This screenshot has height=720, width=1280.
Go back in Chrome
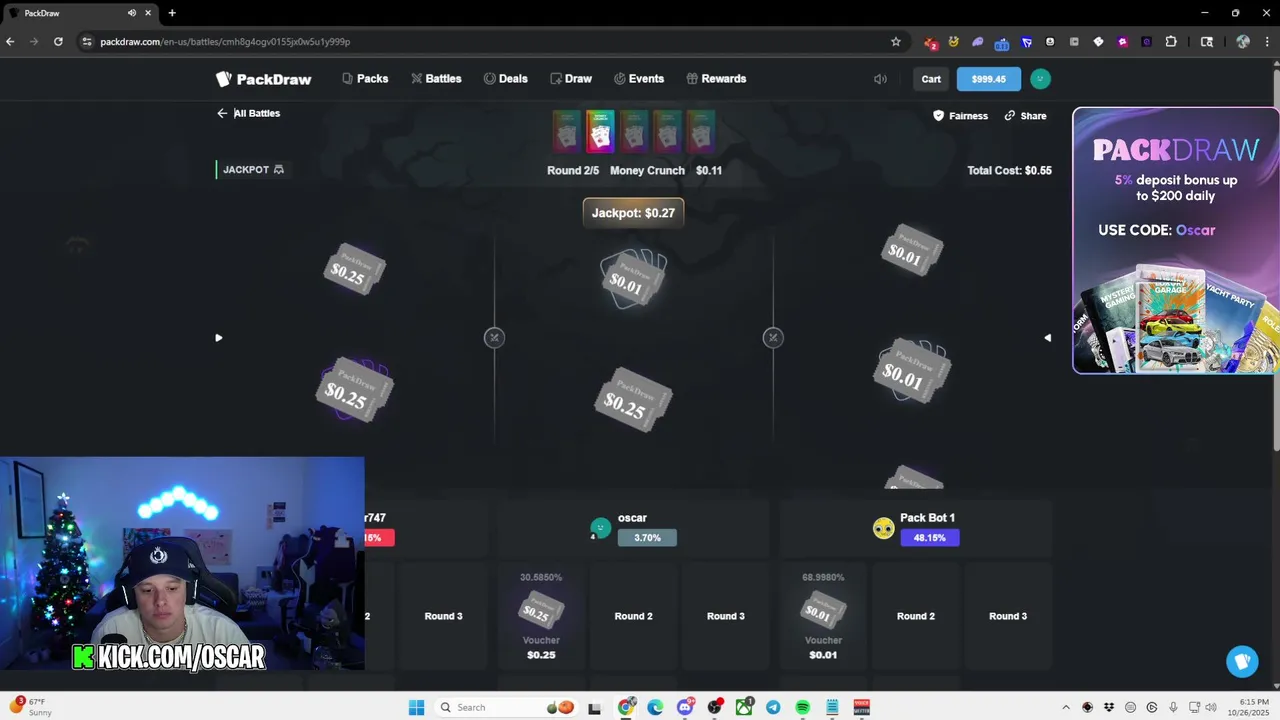[10, 42]
